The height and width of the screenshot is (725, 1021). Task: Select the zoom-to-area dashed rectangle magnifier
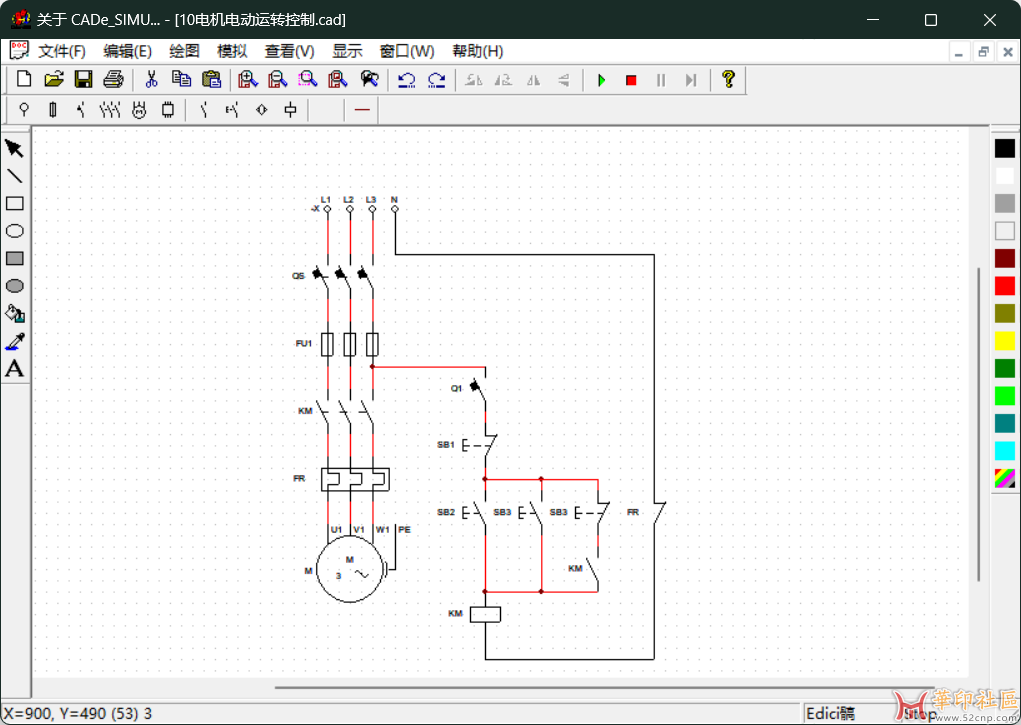307,79
